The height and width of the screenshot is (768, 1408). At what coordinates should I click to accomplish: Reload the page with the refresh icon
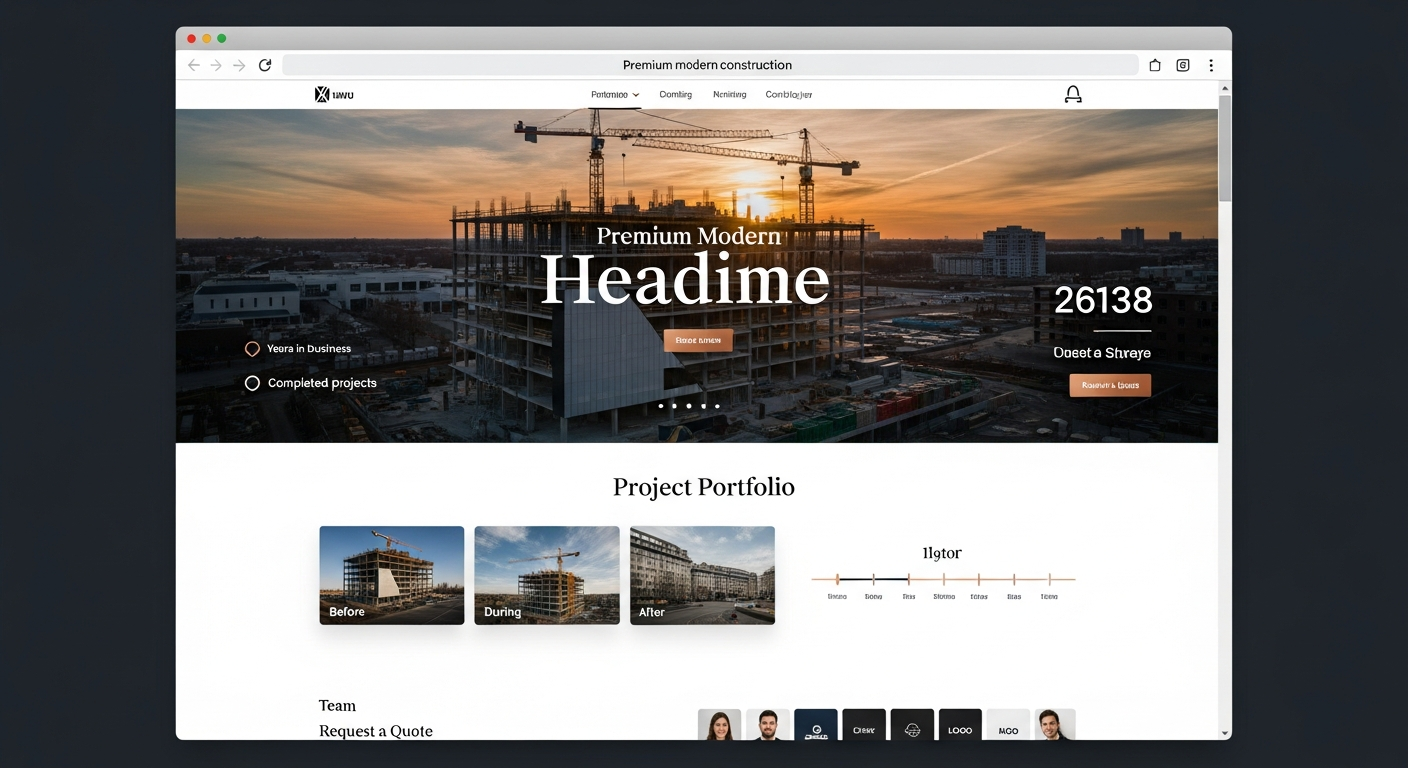click(264, 64)
